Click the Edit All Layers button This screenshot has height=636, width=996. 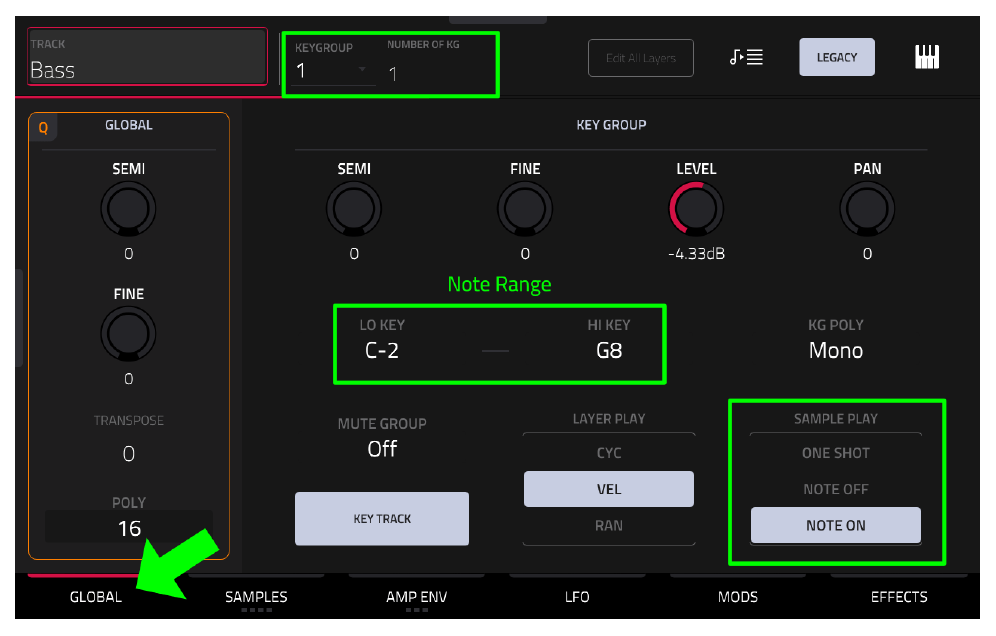pyautogui.click(x=640, y=58)
